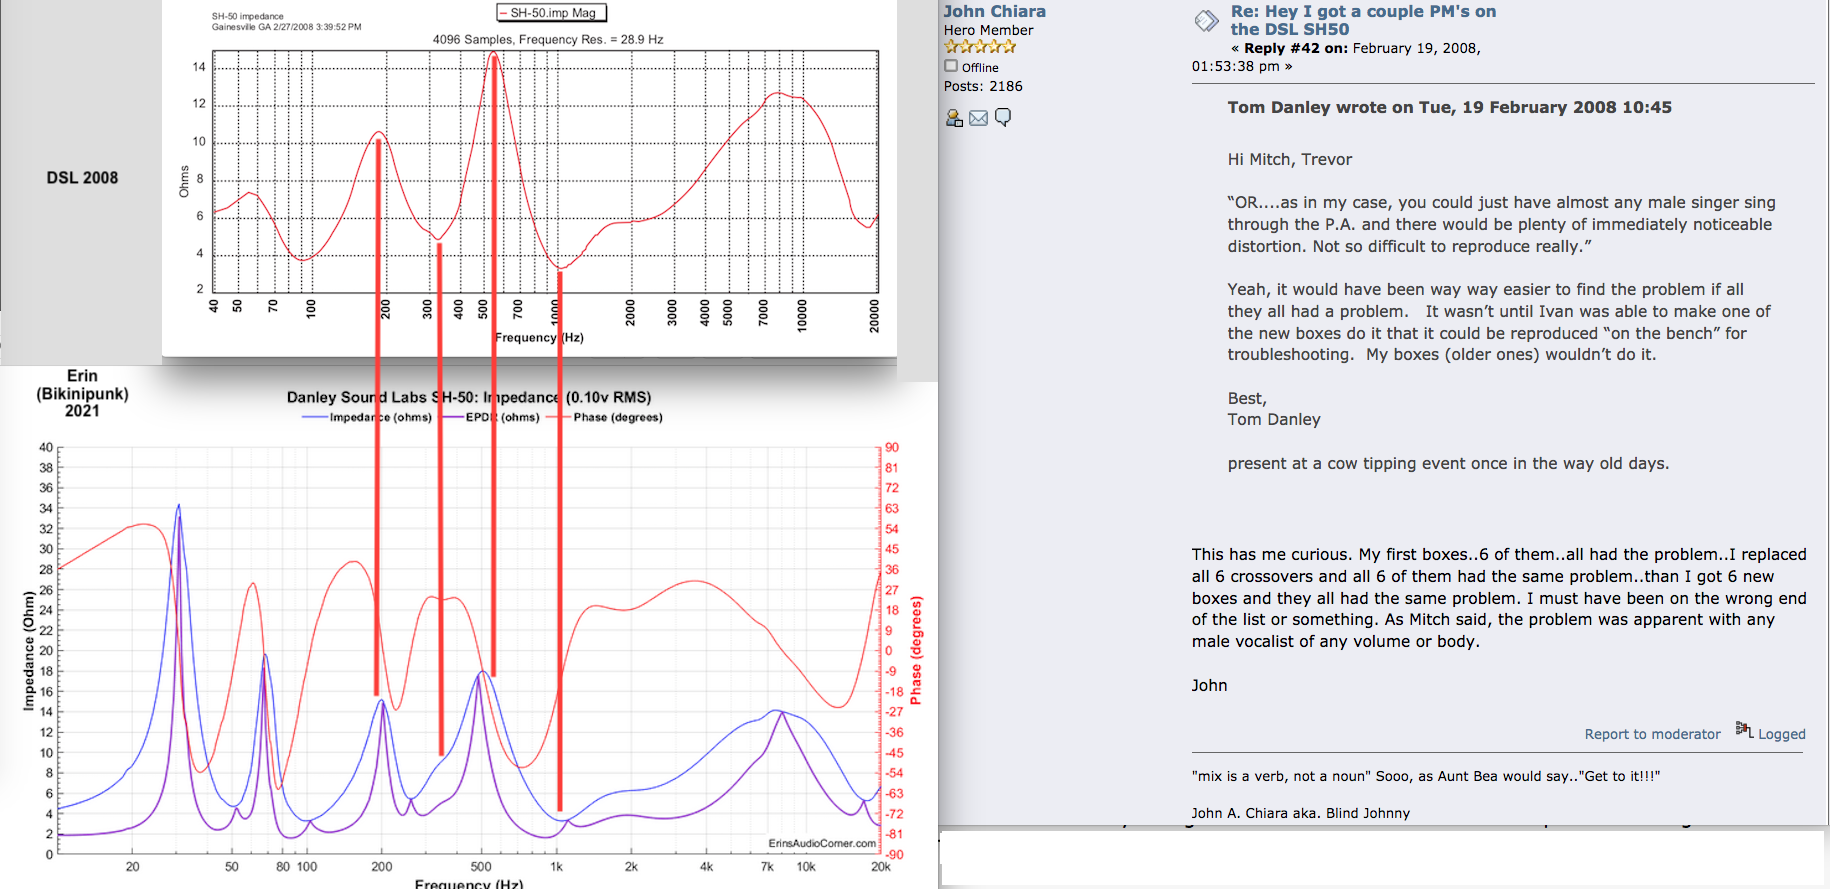Click the 'ErinsAudioCorner.com' chart watermark text
Screen dimensions: 1830x889
822,843
